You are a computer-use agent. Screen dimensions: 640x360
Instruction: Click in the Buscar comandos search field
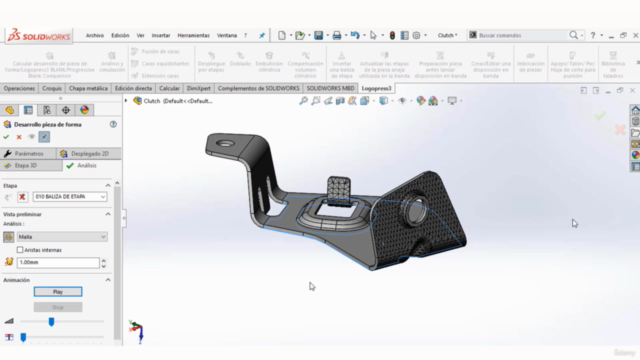522,36
